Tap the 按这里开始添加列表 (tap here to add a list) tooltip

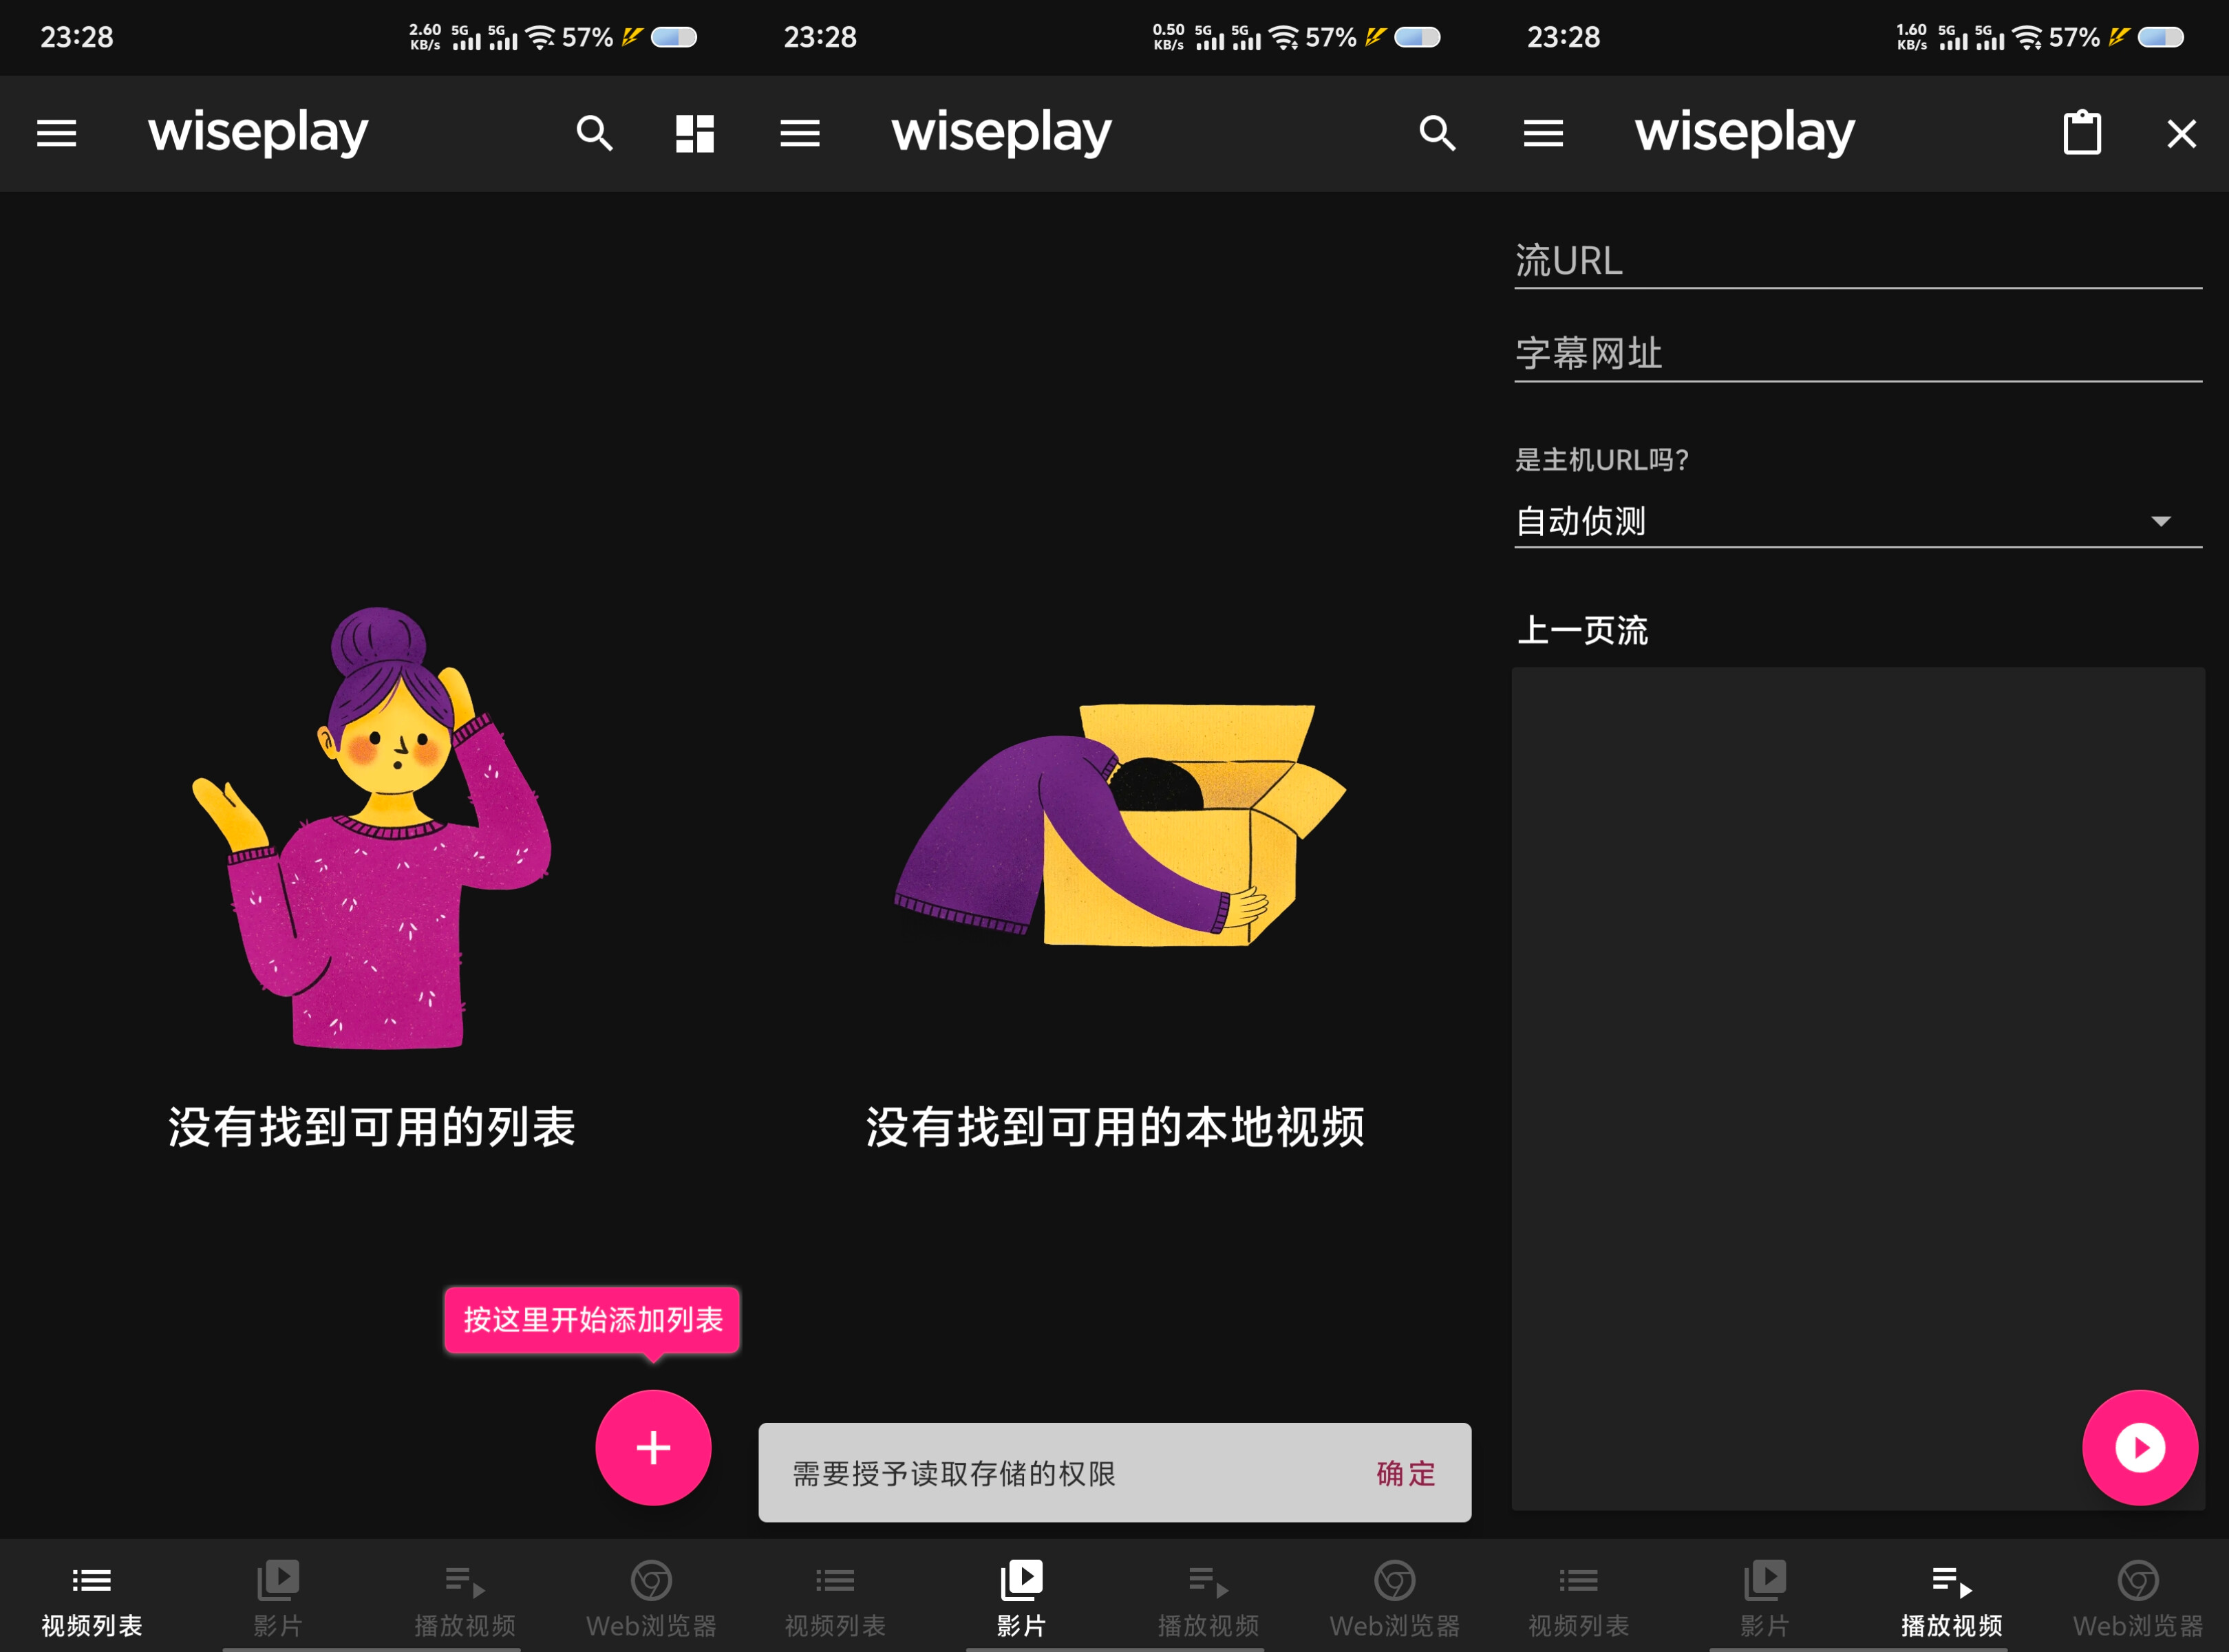[592, 1320]
